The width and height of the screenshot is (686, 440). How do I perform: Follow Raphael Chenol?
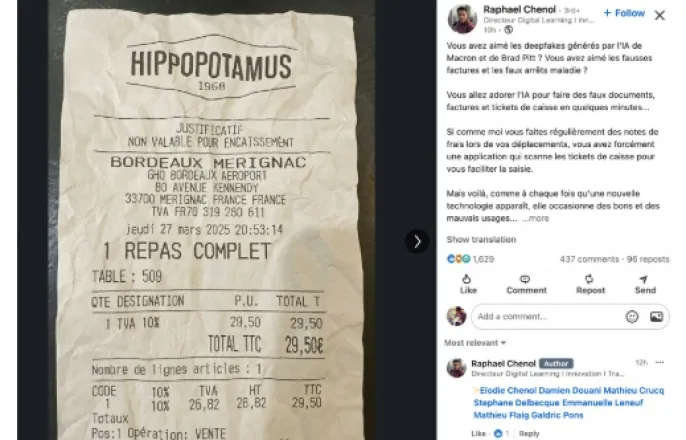(x=624, y=13)
